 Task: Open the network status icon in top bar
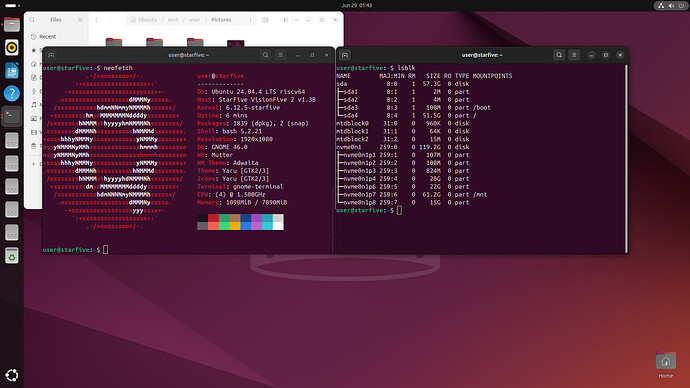tap(661, 6)
